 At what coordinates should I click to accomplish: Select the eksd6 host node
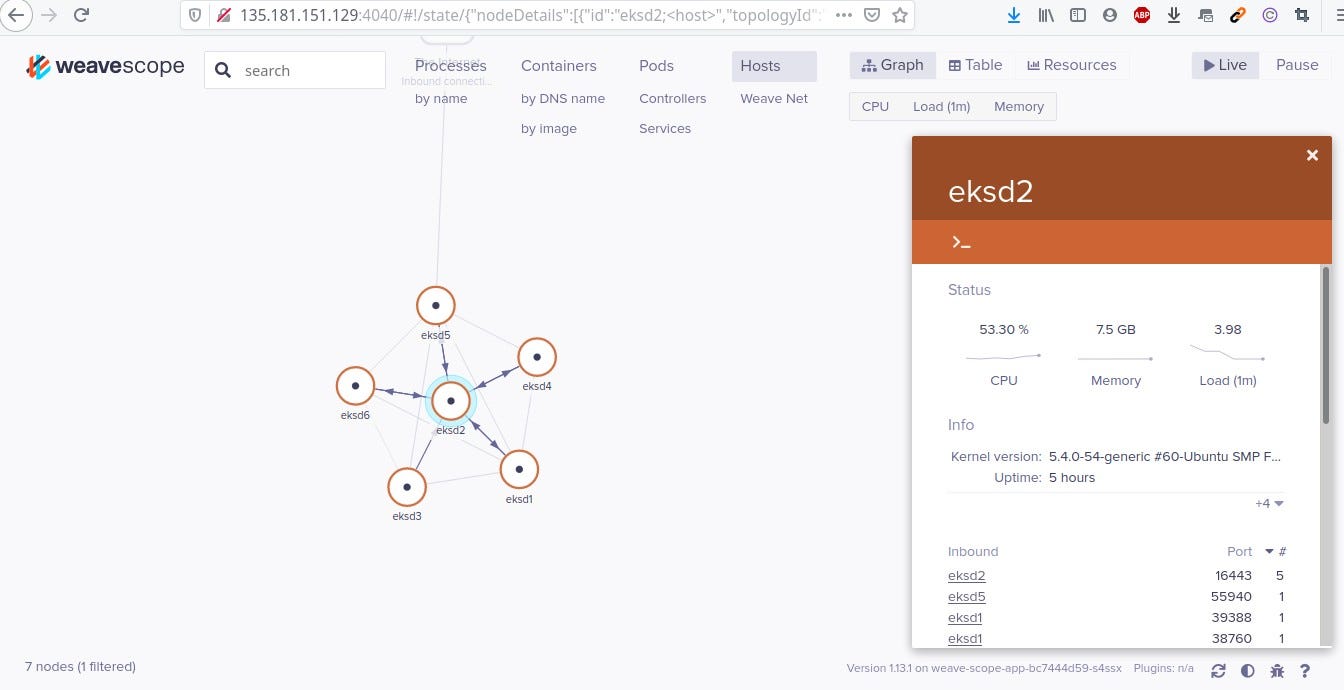pos(355,386)
